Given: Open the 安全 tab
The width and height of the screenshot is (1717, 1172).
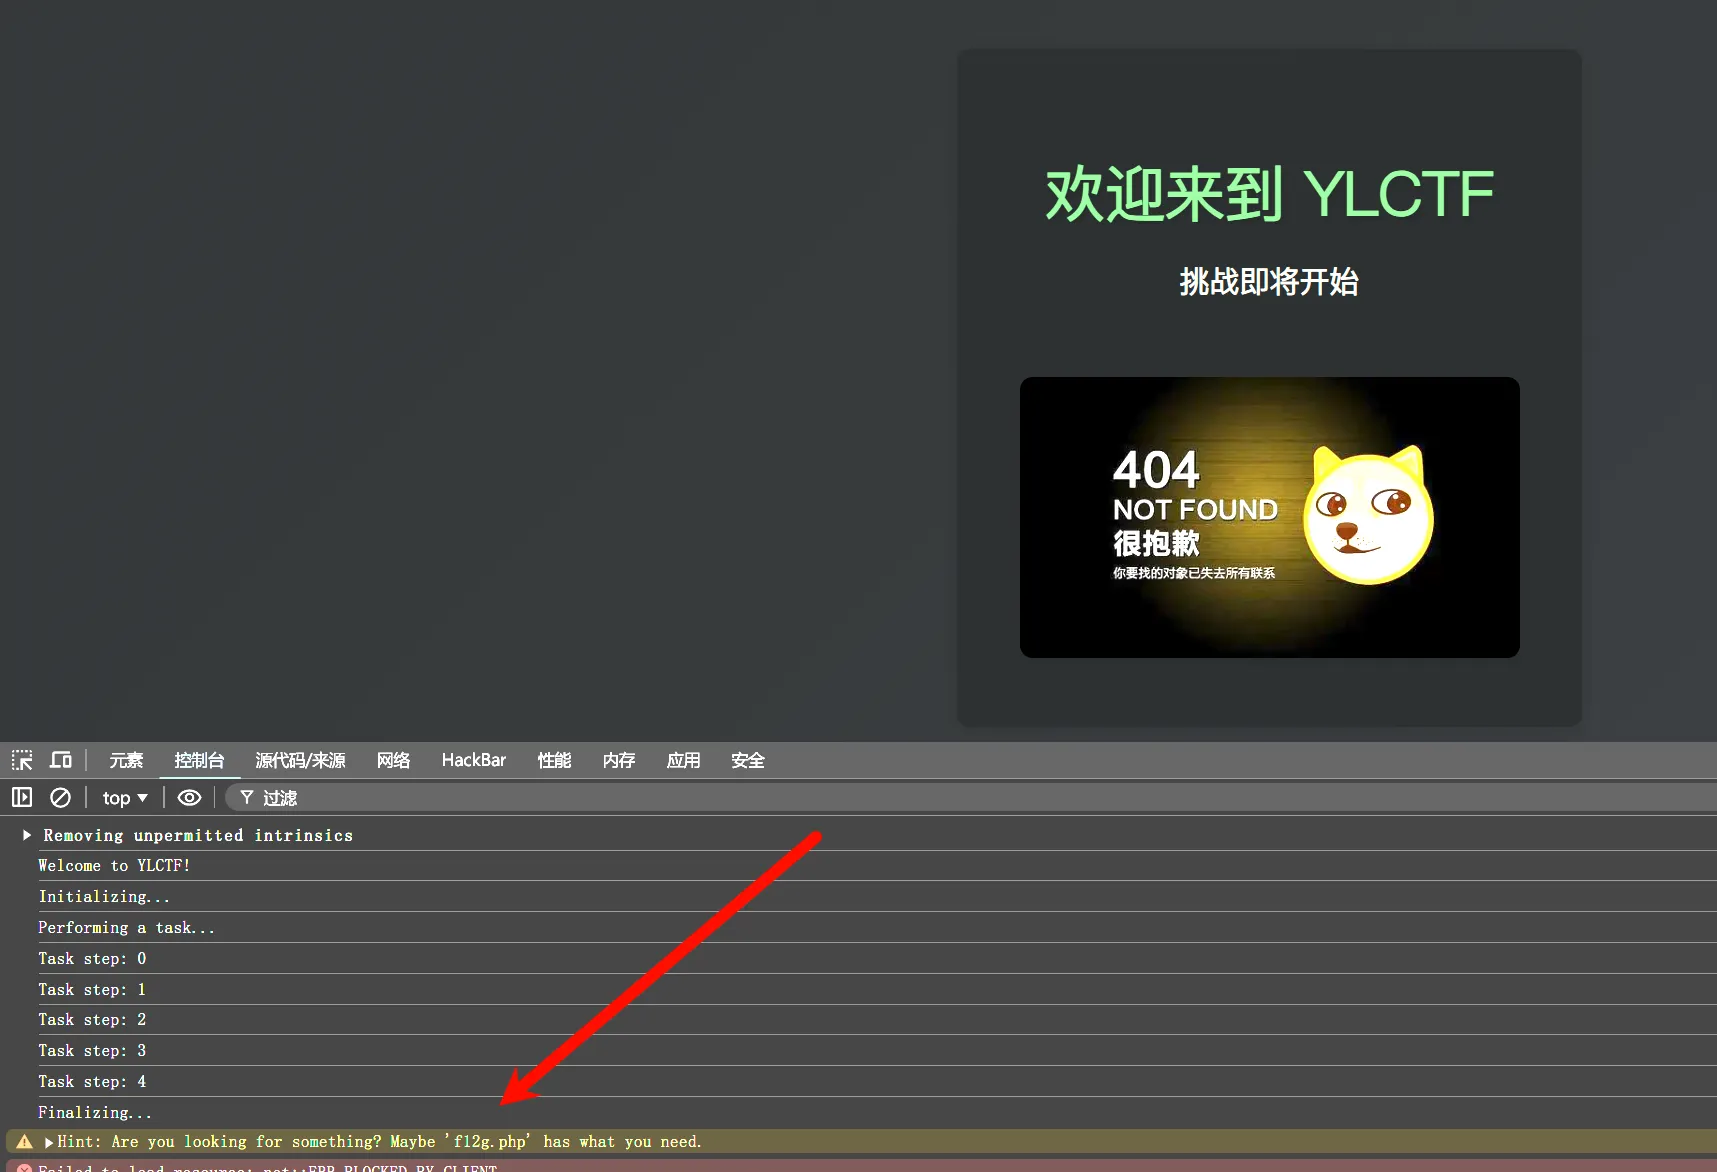Looking at the screenshot, I should tap(747, 760).
